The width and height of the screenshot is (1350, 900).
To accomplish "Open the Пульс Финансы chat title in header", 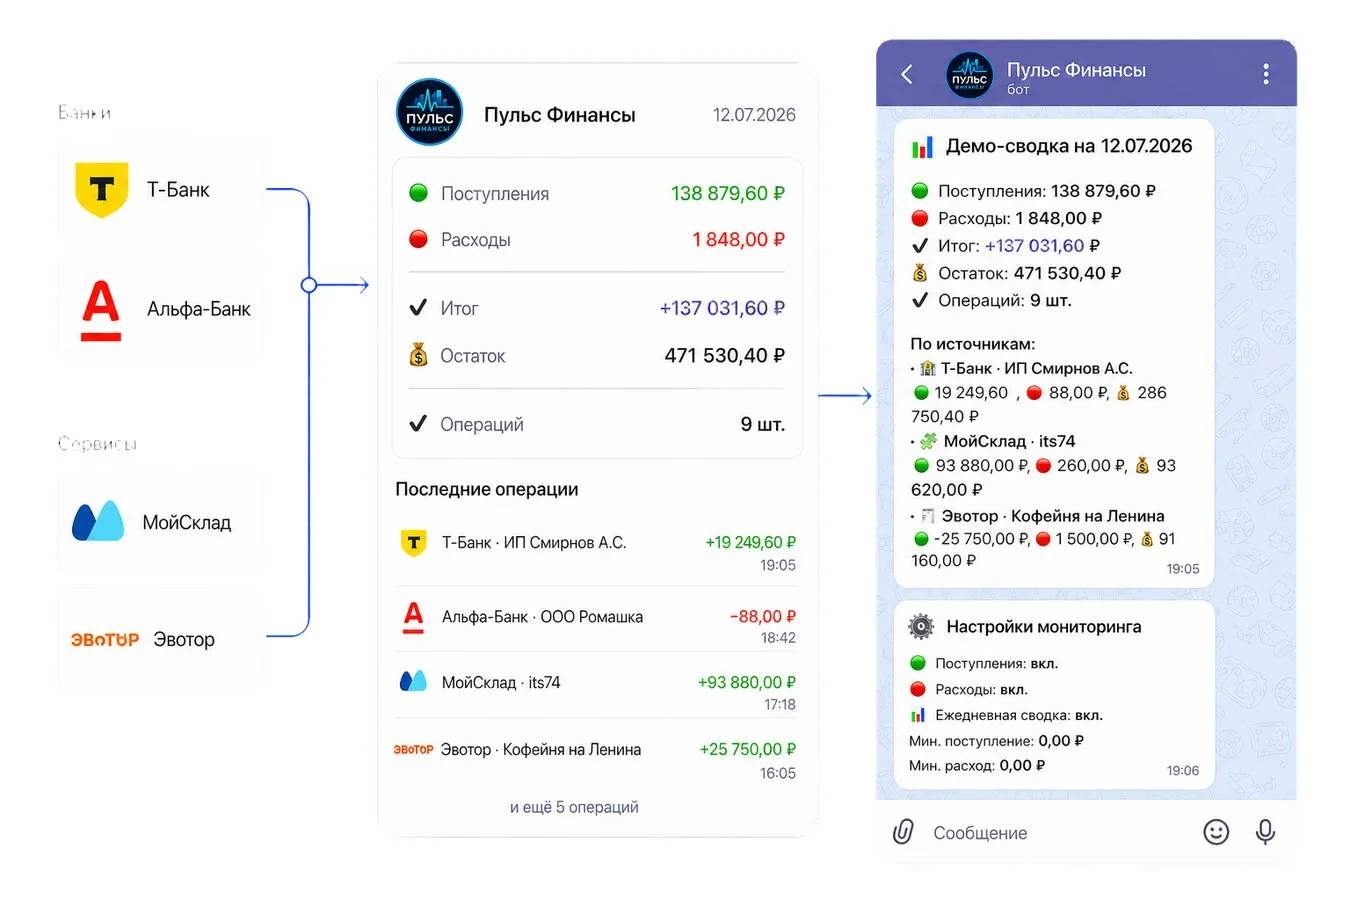I will point(1076,70).
